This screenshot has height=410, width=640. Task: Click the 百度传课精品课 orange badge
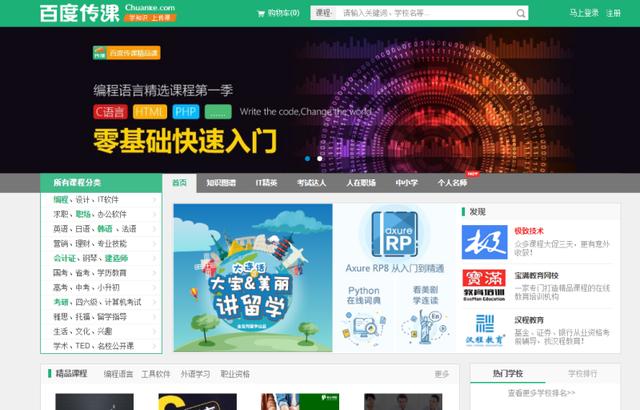(127, 53)
